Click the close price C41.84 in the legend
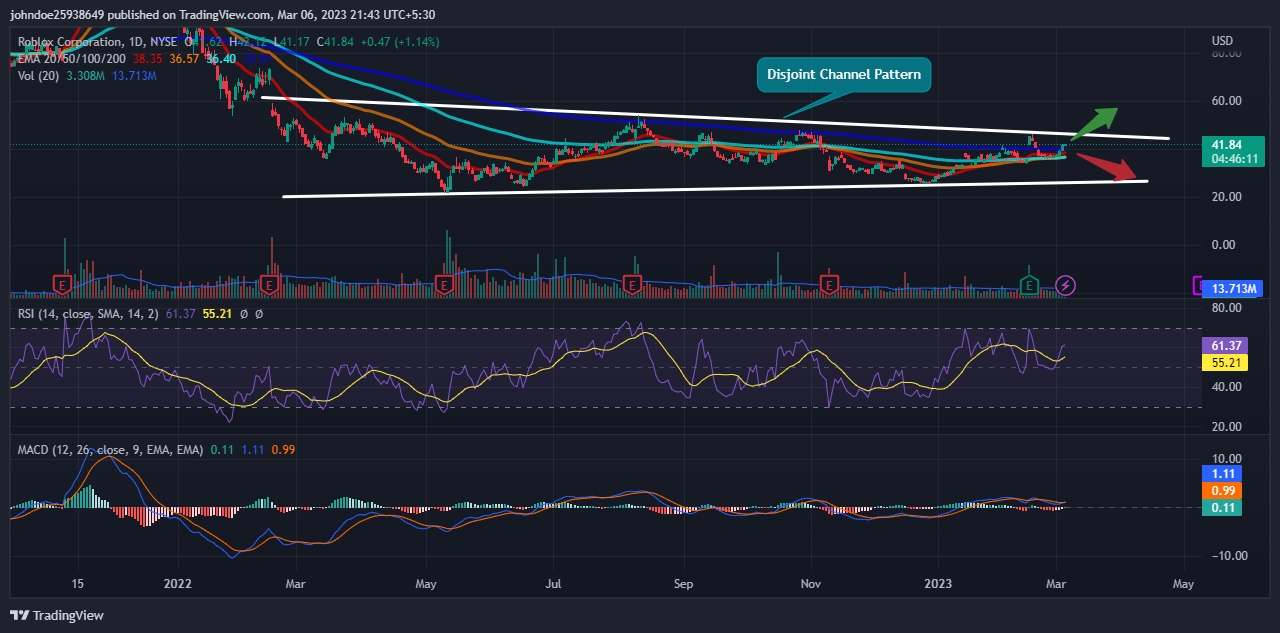Viewport: 1280px width, 633px height. pyautogui.click(x=337, y=42)
